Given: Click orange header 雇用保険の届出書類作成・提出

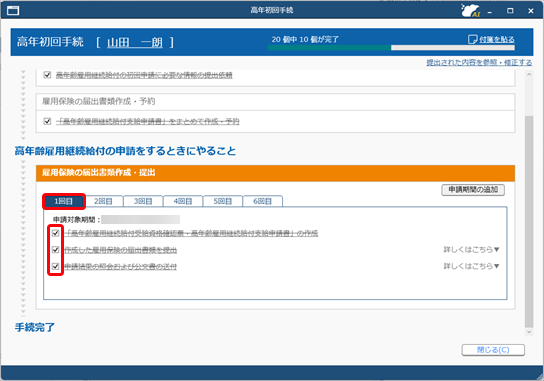Looking at the screenshot, I should (275, 173).
